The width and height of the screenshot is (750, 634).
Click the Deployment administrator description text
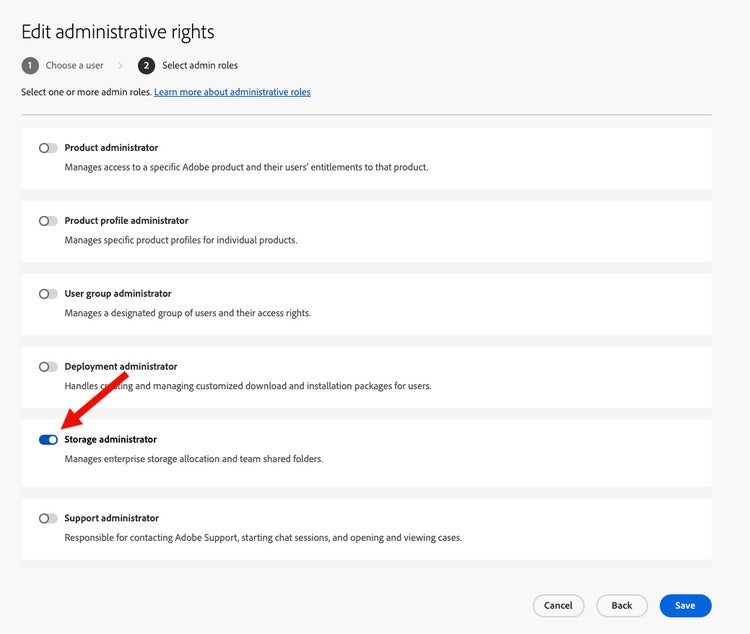(248, 386)
